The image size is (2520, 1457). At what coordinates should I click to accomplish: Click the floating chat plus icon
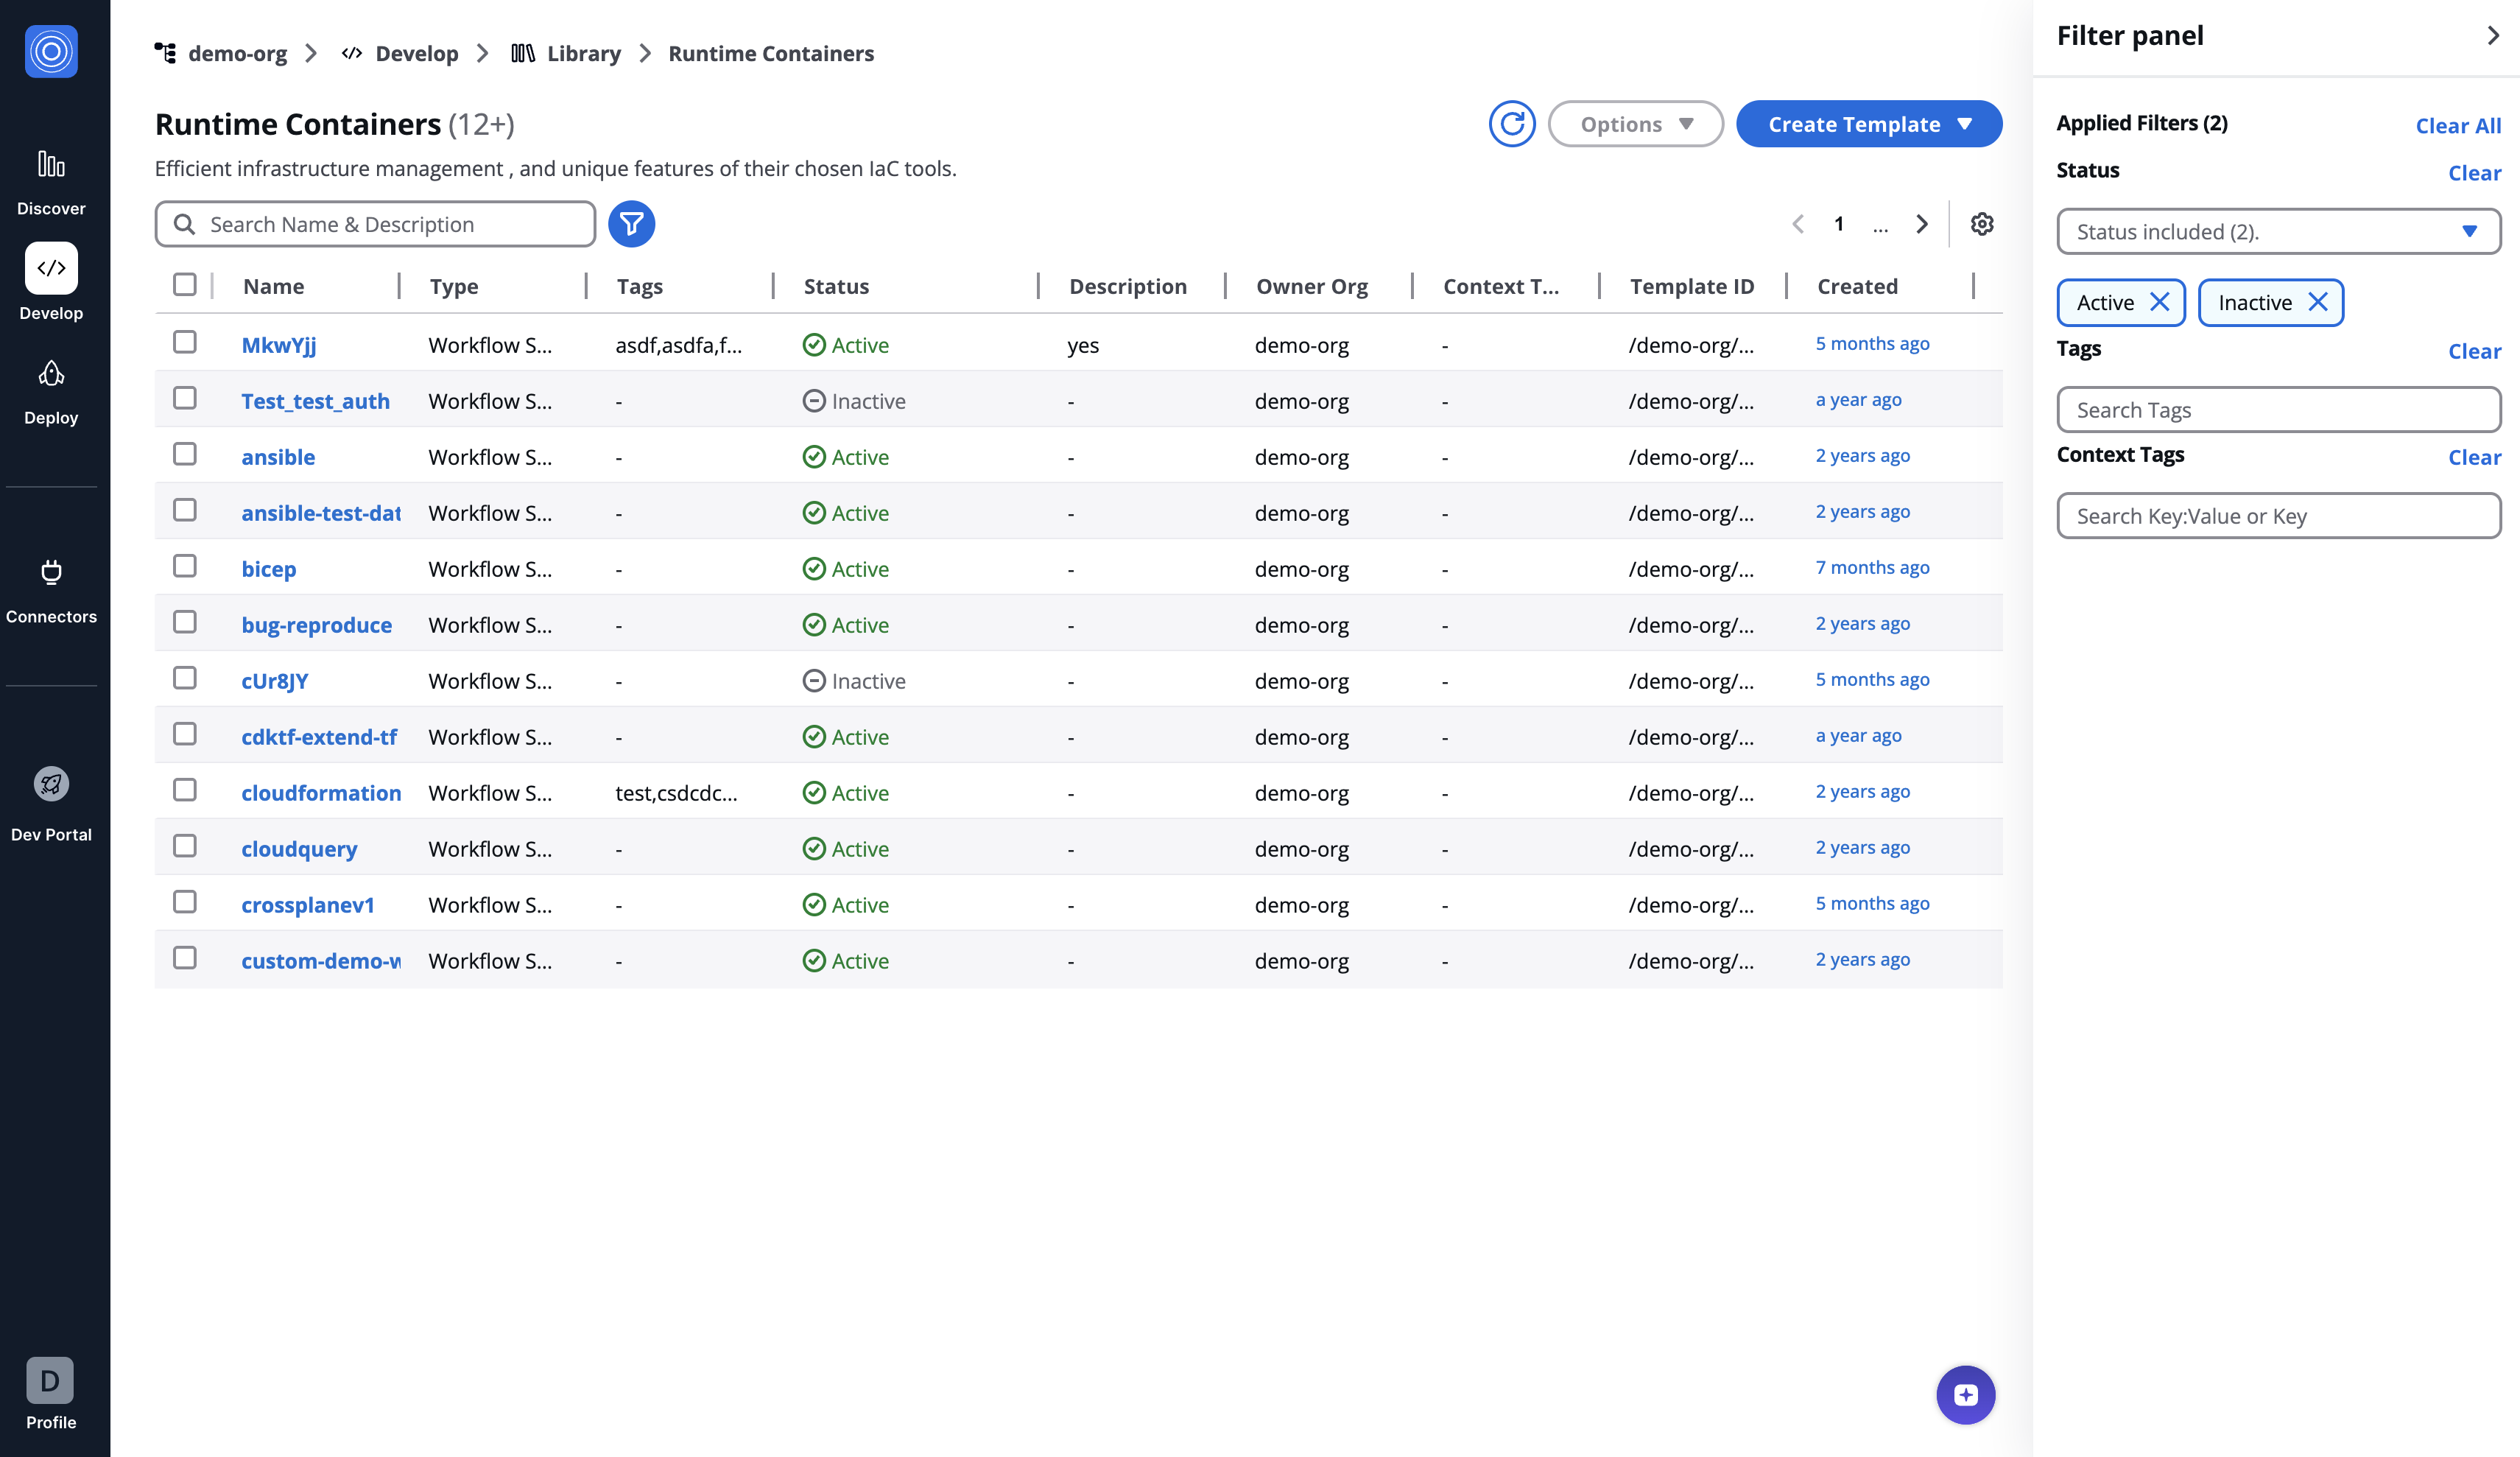click(1965, 1394)
